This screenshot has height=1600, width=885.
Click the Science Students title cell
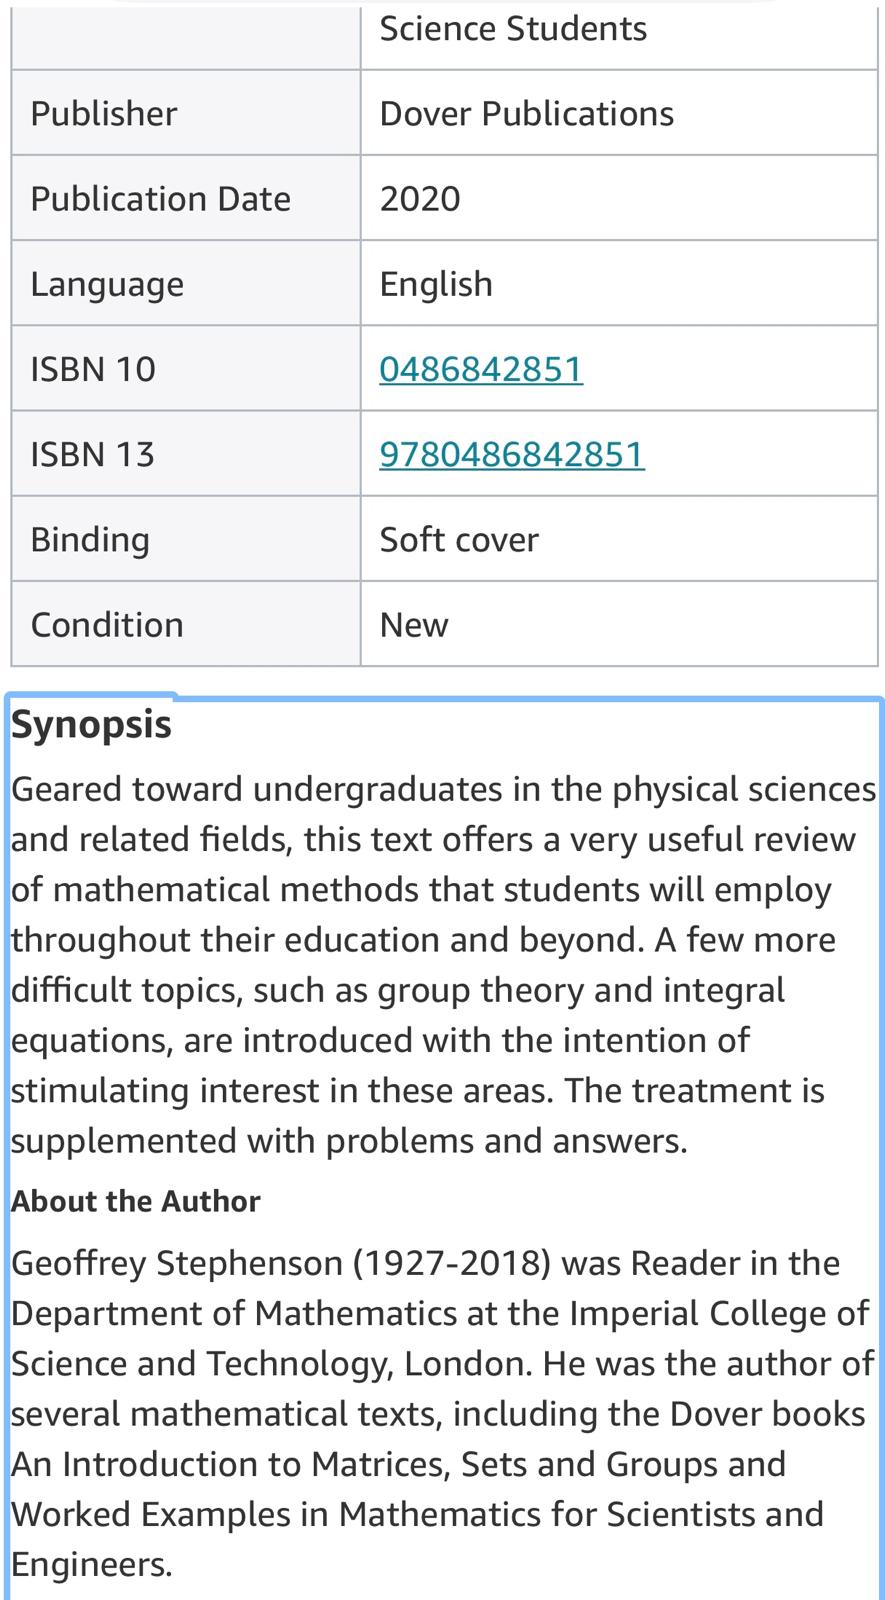pyautogui.click(x=513, y=29)
